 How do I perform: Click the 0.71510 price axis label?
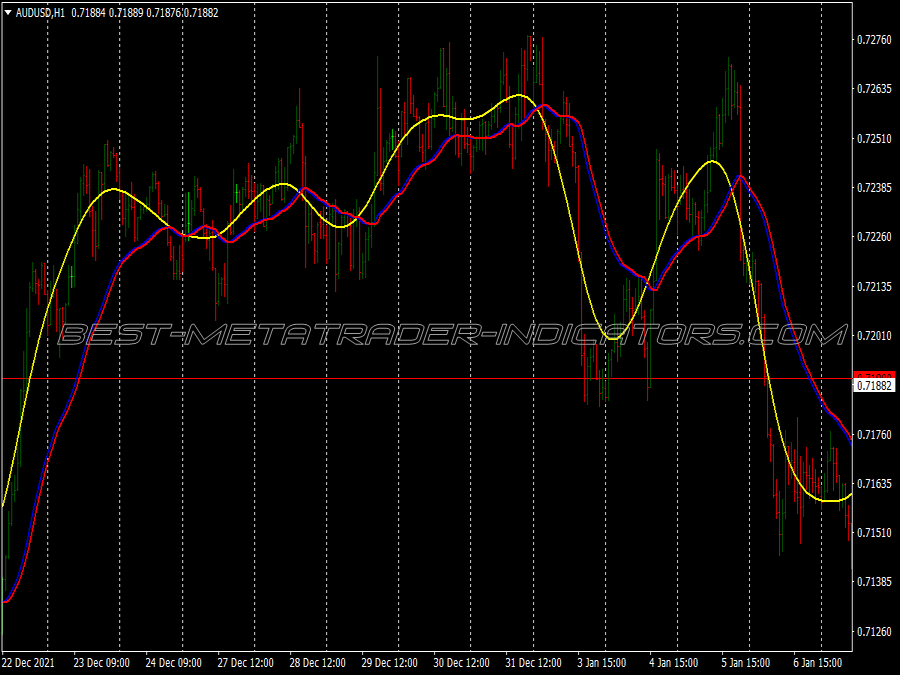[874, 533]
